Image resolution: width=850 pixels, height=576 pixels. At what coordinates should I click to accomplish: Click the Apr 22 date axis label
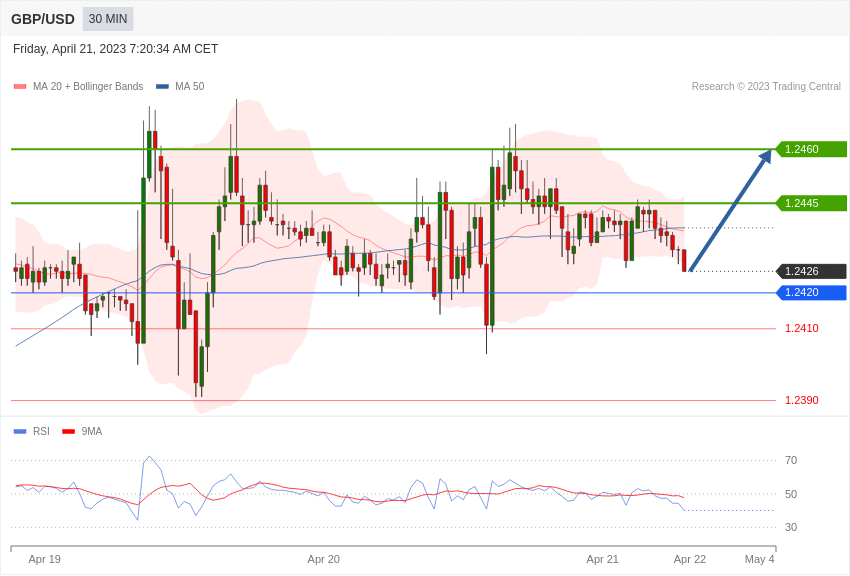pyautogui.click(x=690, y=559)
